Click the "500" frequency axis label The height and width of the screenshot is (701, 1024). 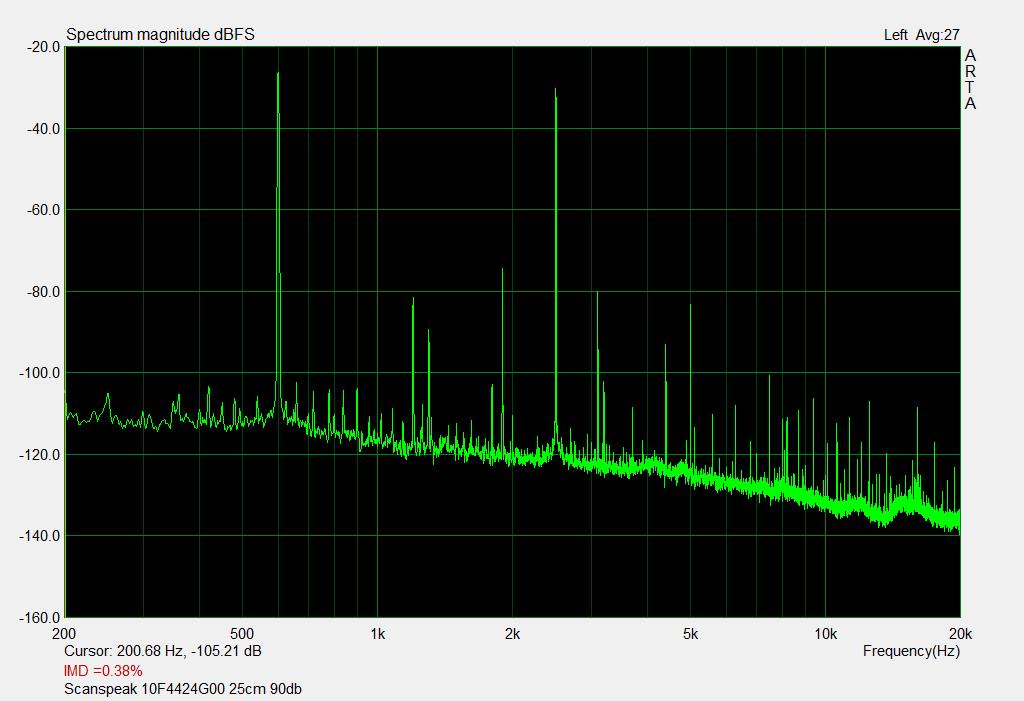(x=242, y=633)
